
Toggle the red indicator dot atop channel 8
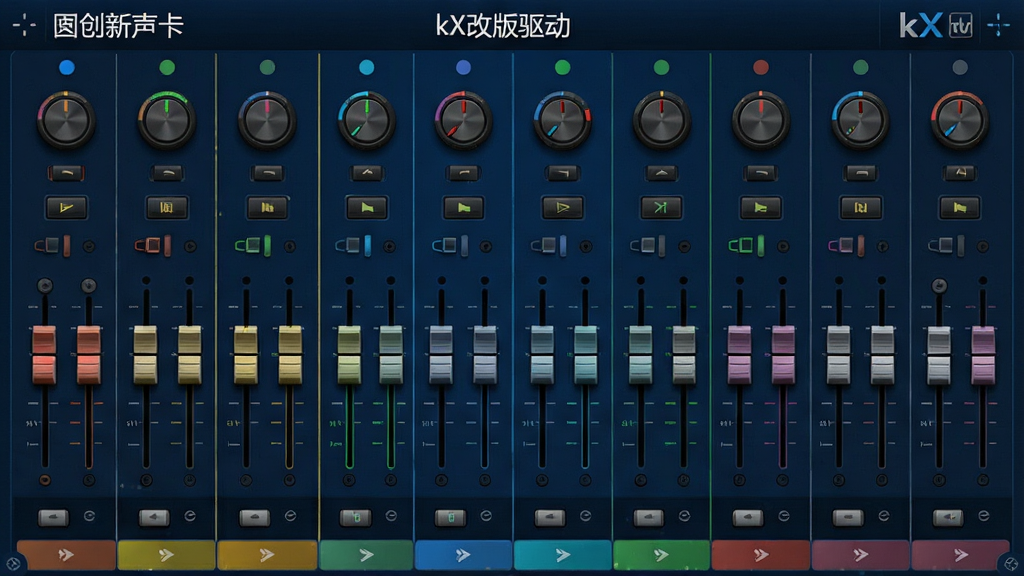click(760, 67)
